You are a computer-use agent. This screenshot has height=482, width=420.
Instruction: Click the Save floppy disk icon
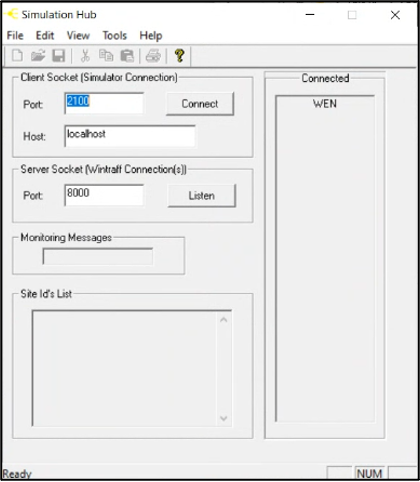tap(58, 55)
